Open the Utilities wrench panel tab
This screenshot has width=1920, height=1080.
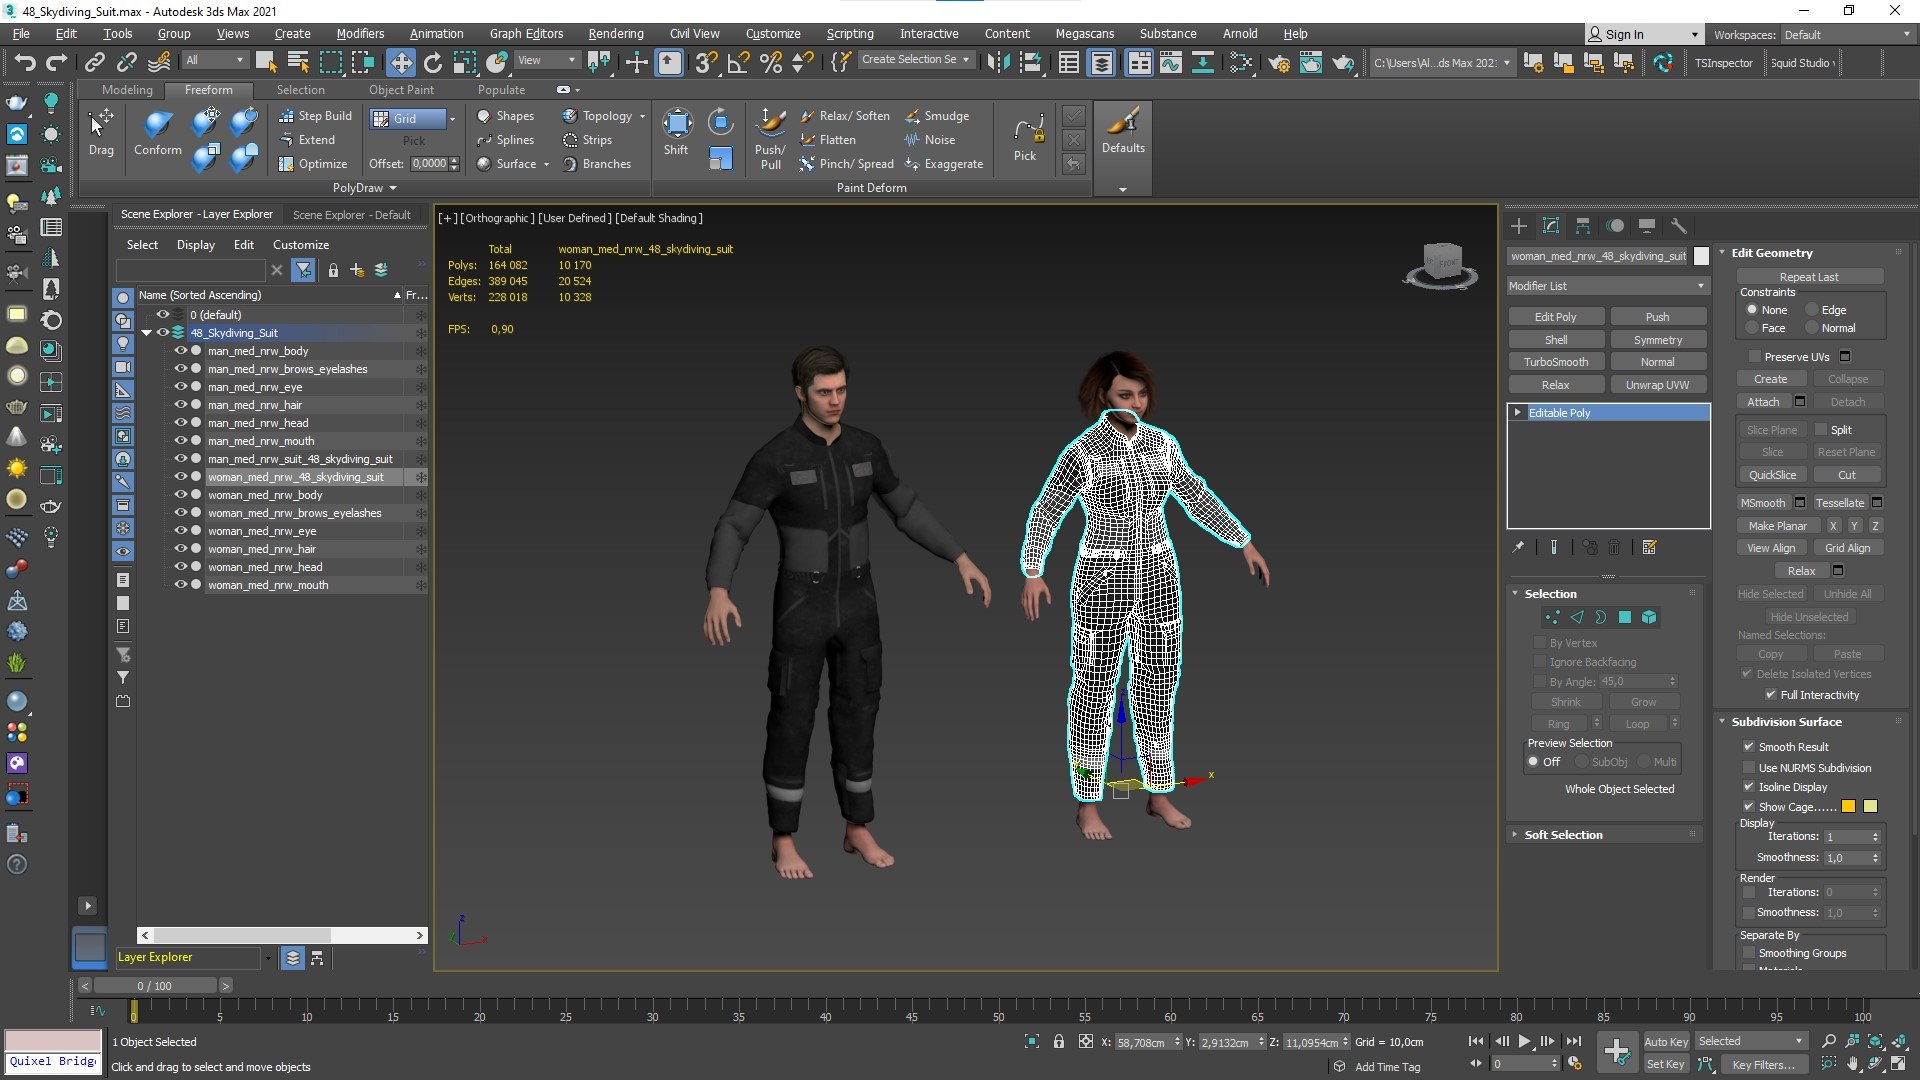tap(1679, 226)
